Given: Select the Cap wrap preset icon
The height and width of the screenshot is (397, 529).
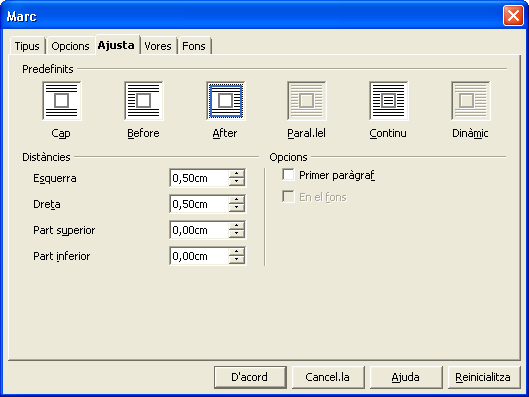Looking at the screenshot, I should (x=62, y=101).
